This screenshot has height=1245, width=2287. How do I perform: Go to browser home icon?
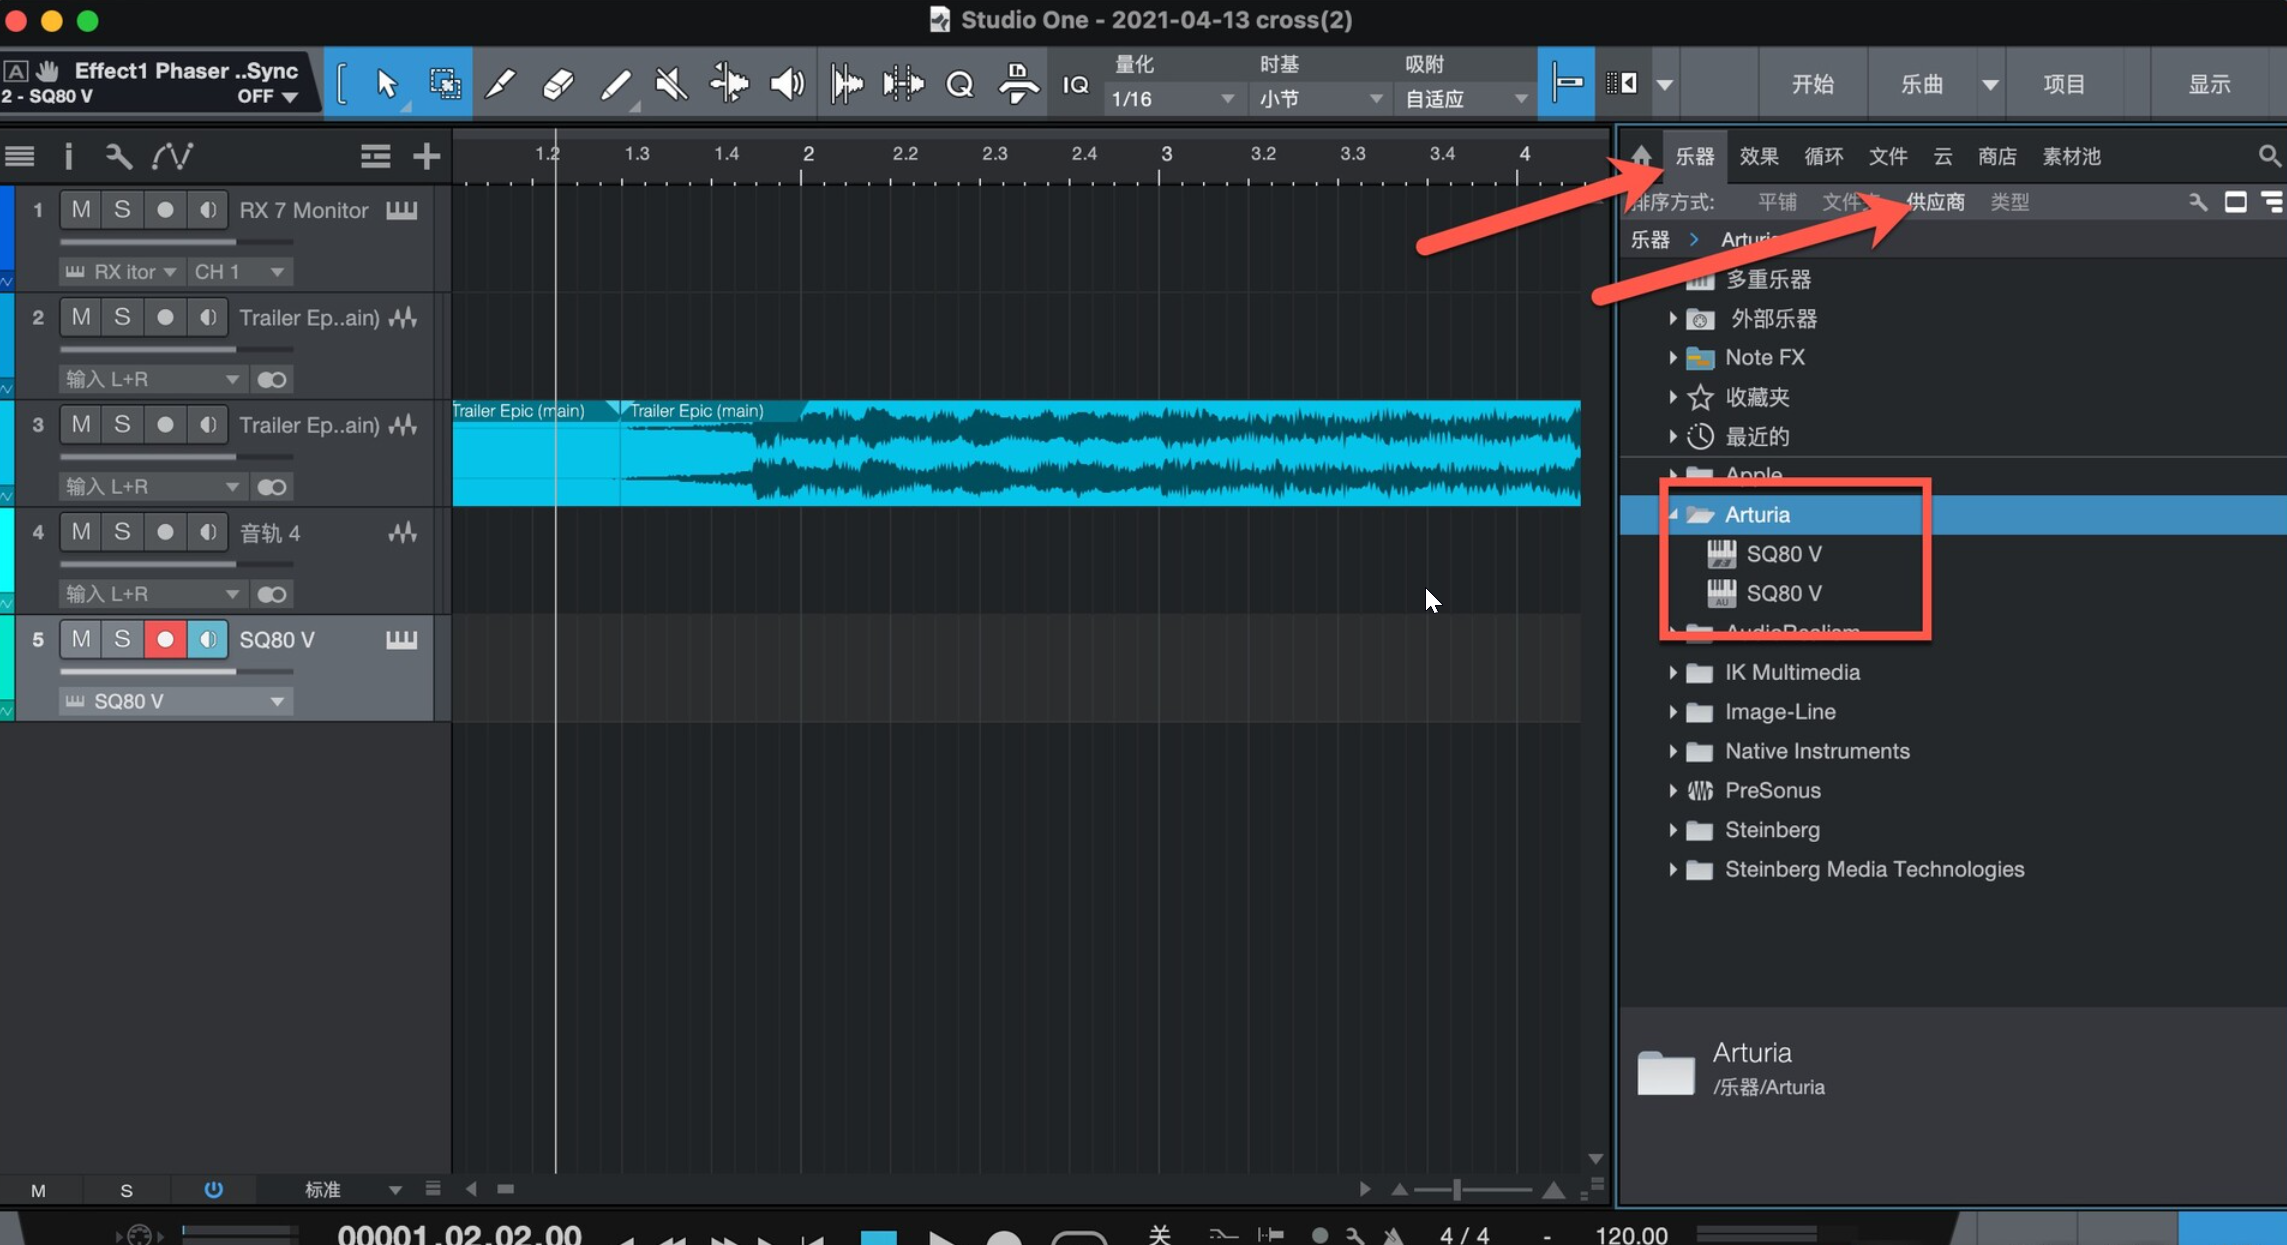(x=1641, y=156)
